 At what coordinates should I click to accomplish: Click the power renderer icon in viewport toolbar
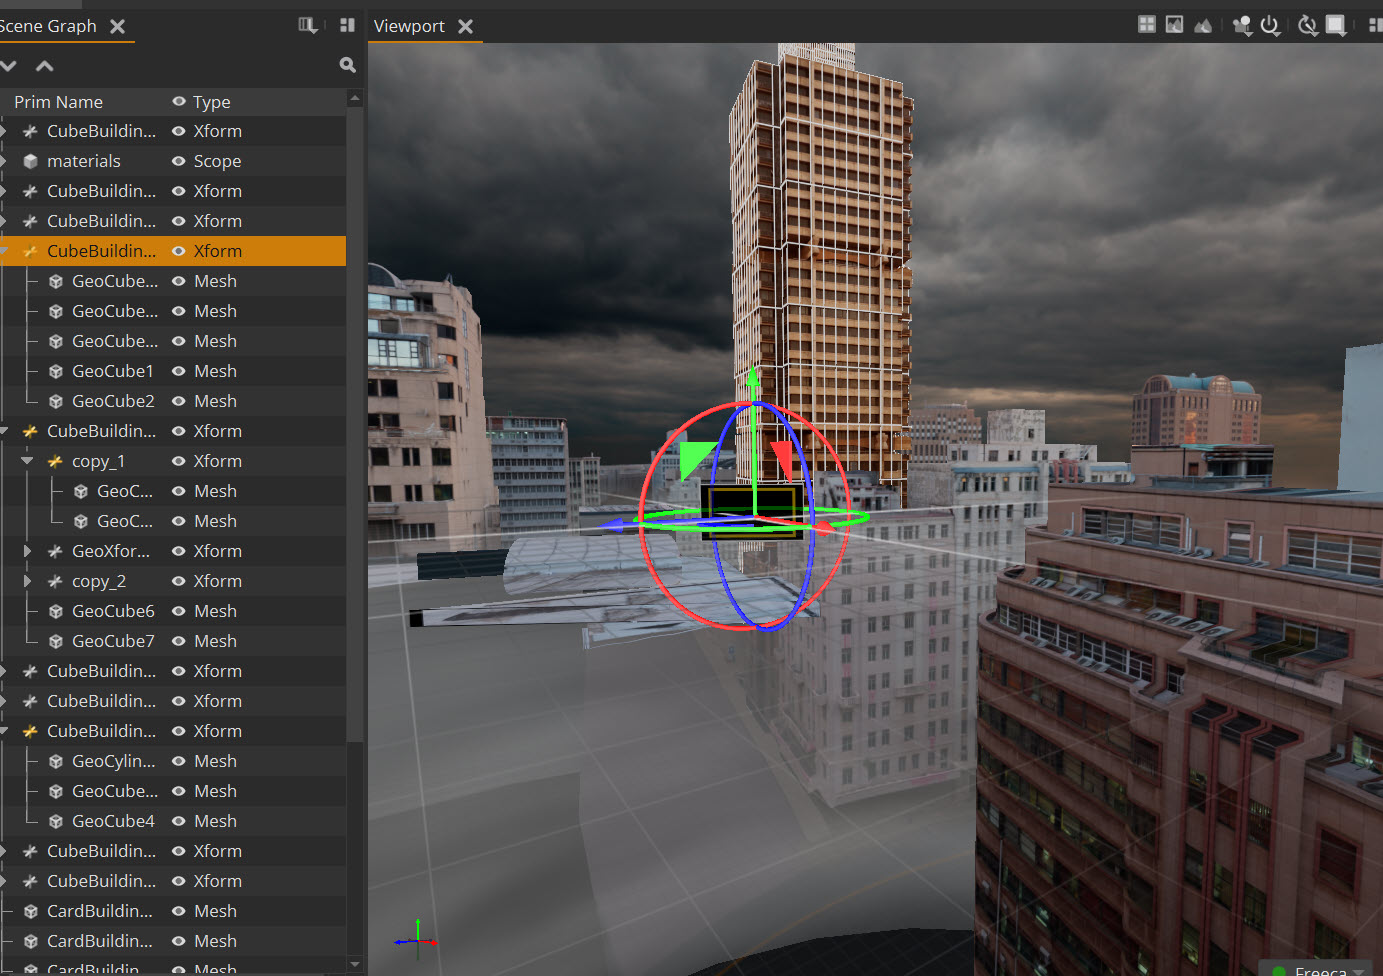[1270, 25]
